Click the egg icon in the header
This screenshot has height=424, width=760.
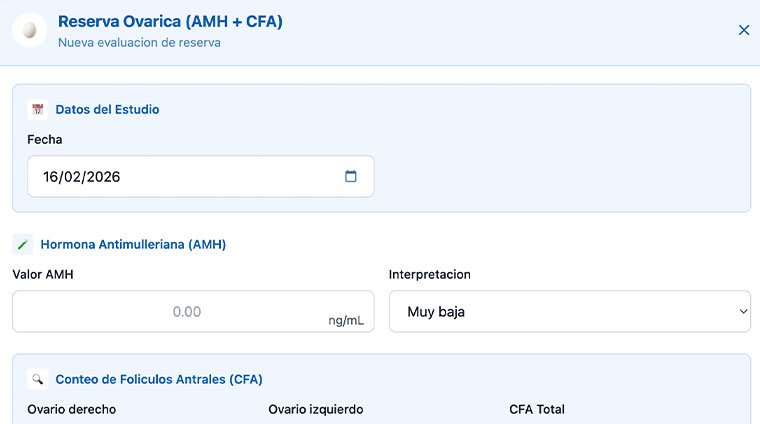30,30
